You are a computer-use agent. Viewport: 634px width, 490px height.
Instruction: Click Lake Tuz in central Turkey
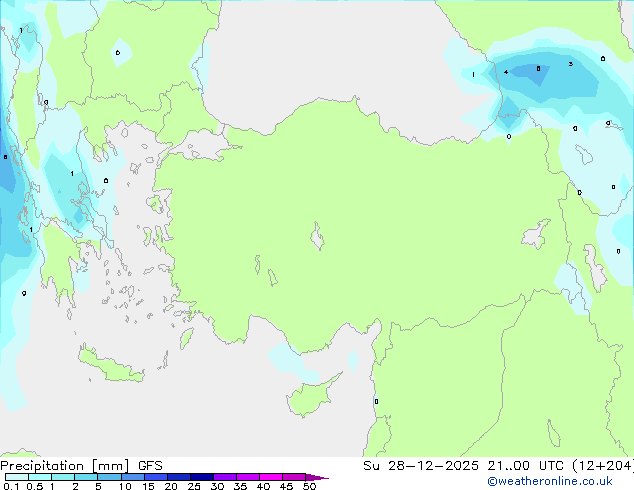[x=317, y=237]
